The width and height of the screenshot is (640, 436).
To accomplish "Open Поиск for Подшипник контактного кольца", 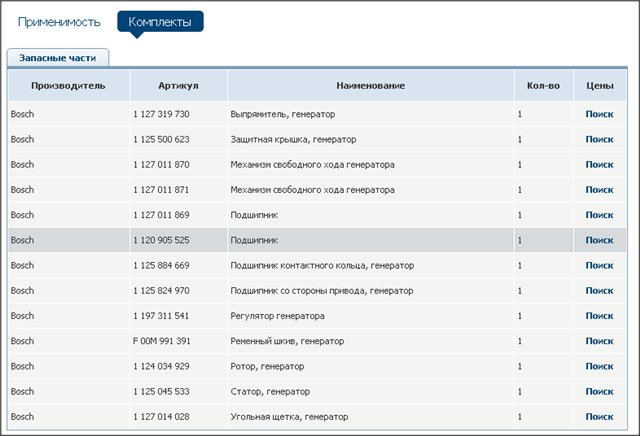I will 599,265.
